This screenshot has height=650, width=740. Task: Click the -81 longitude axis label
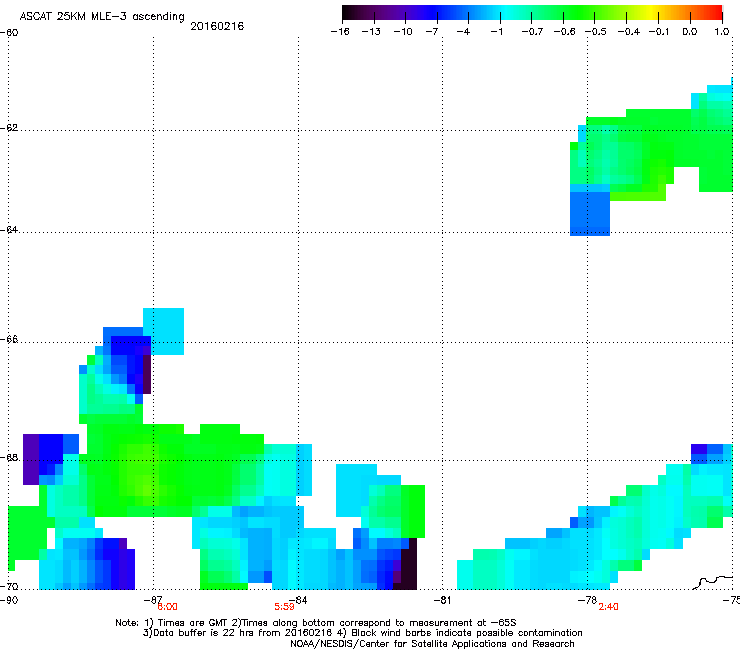(442, 599)
